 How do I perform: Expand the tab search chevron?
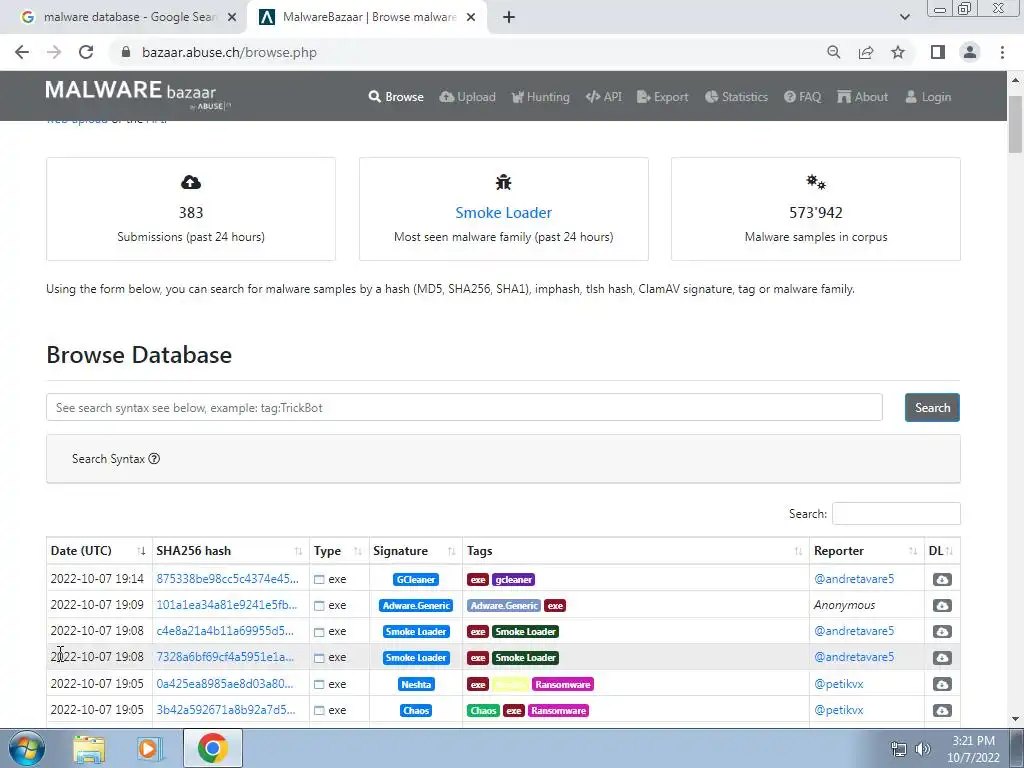pyautogui.click(x=904, y=17)
